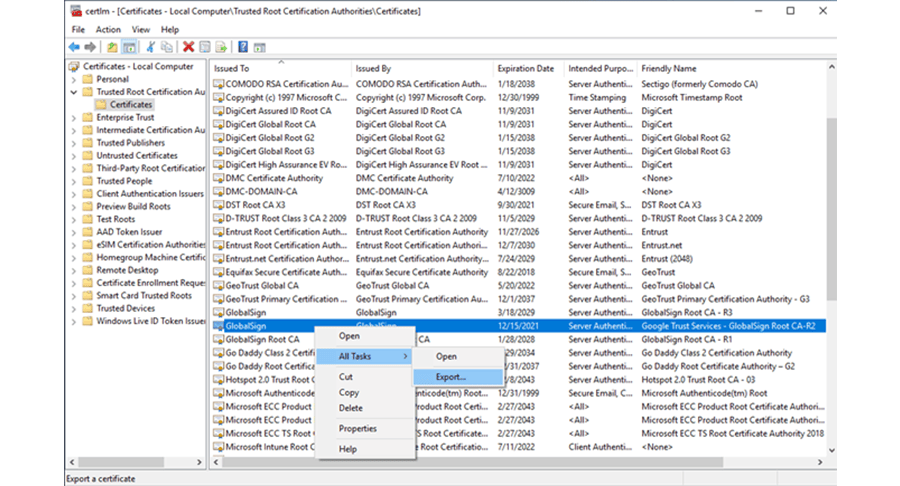This screenshot has height=486, width=900.
Task: Expand the Personal tree node
Action: click(73, 79)
